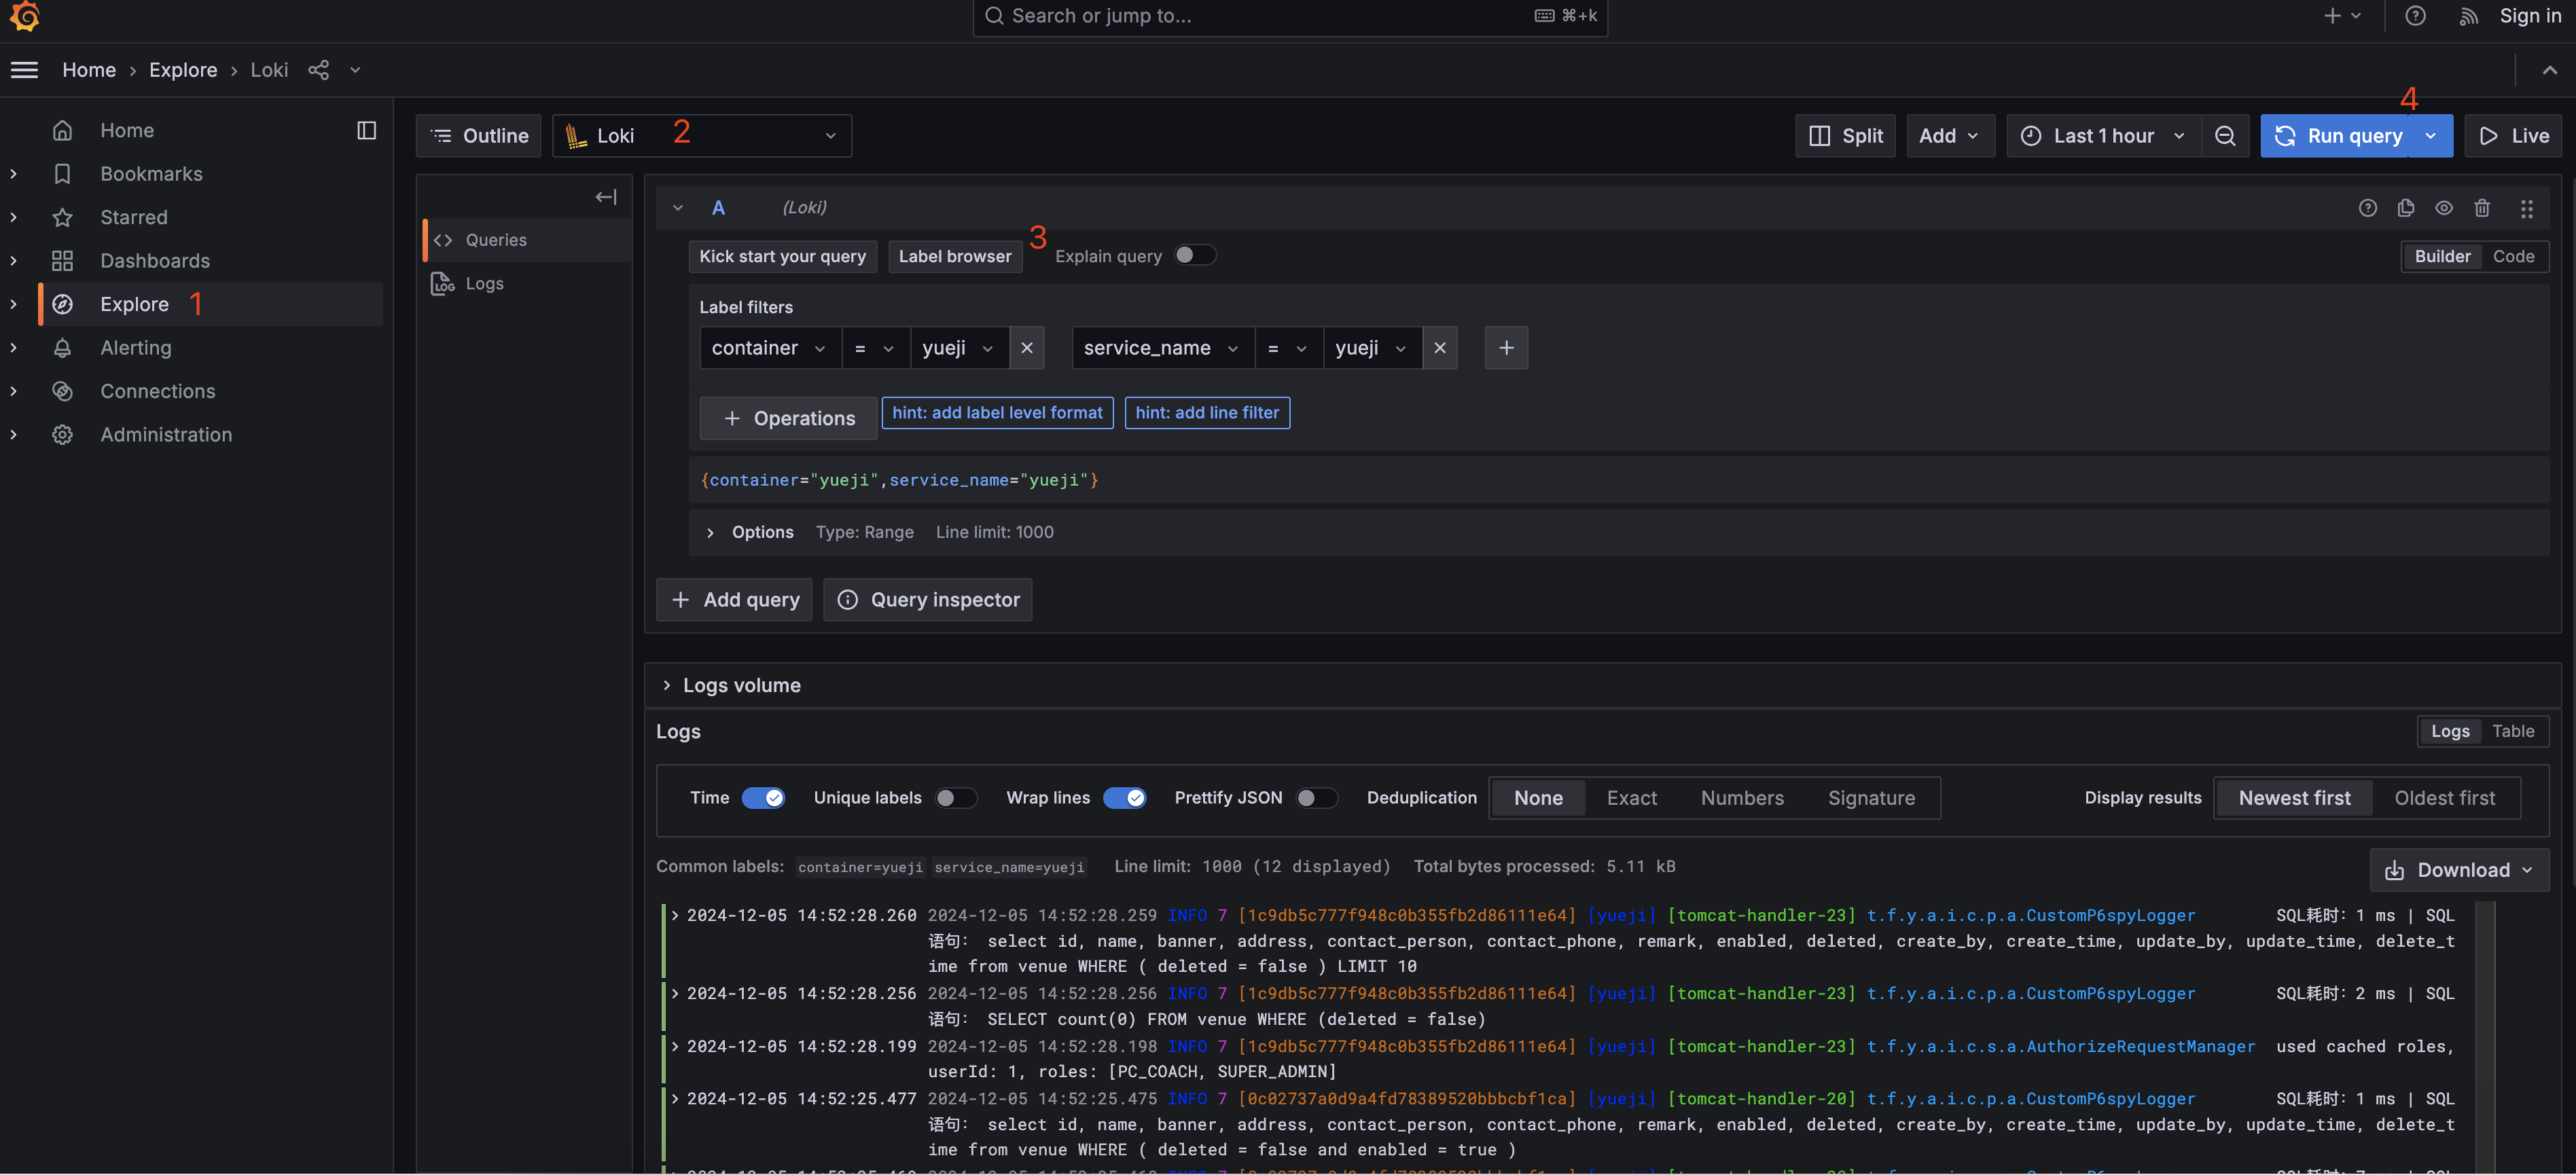
Task: Toggle query A visibility eye icon
Action: click(2443, 208)
